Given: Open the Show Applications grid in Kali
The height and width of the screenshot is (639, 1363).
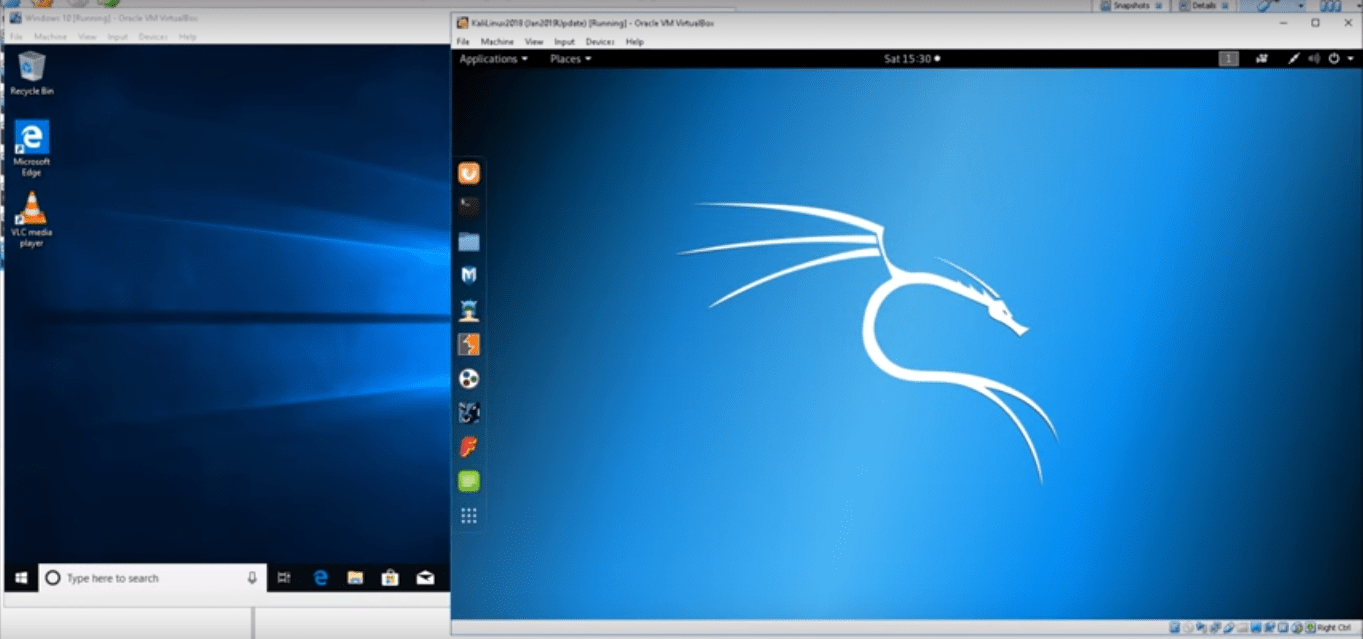Looking at the screenshot, I should pos(468,514).
